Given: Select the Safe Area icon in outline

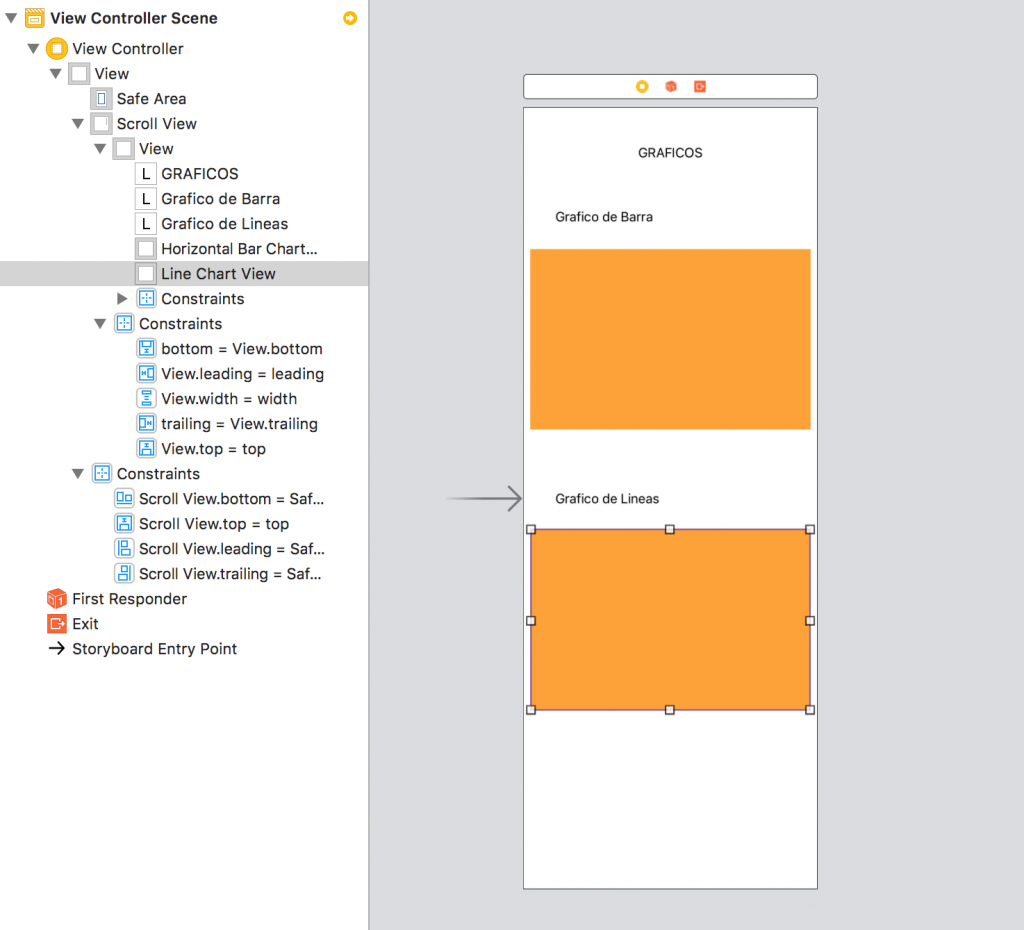Looking at the screenshot, I should pos(101,99).
